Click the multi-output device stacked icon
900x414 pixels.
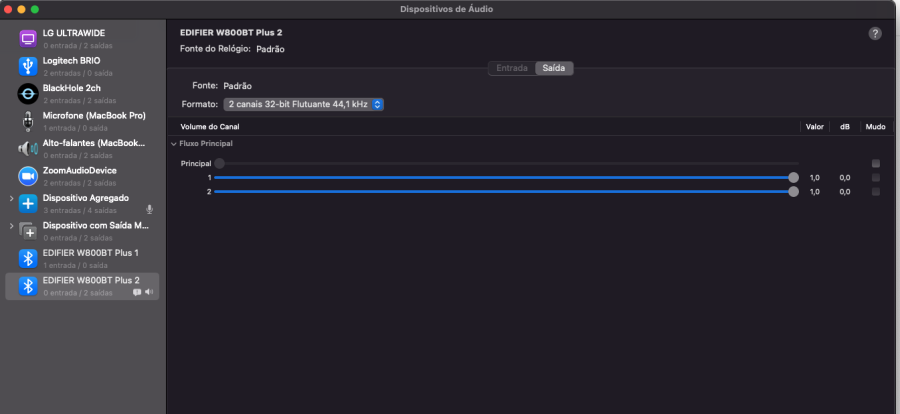click(x=28, y=231)
